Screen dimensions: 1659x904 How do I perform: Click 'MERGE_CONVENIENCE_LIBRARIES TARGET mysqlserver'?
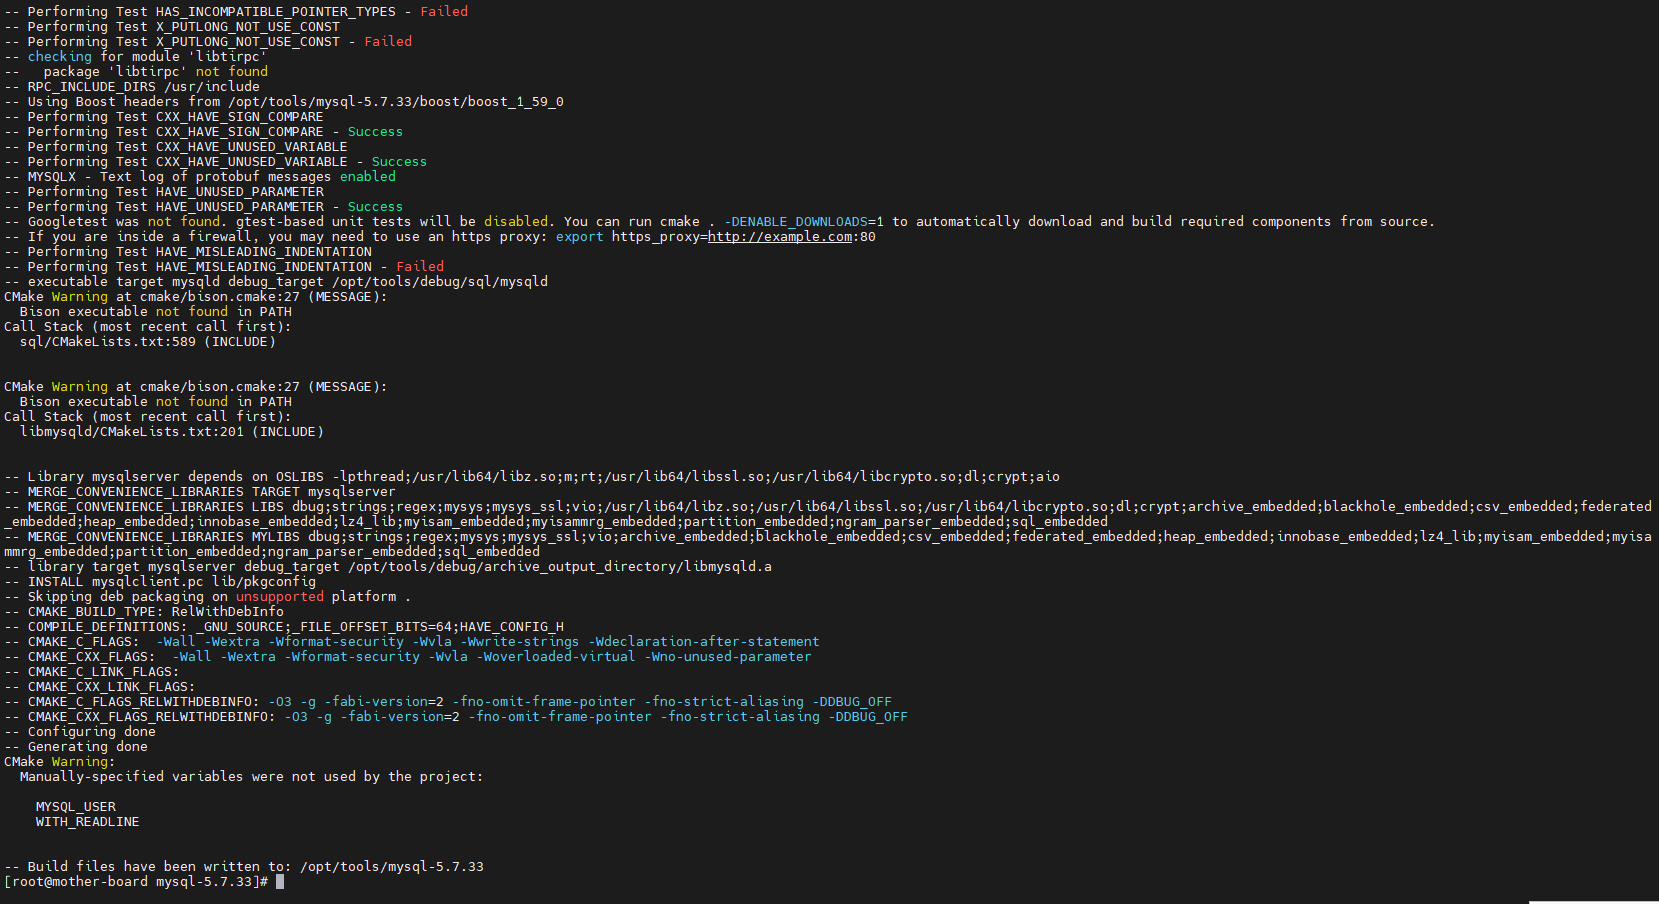tap(211, 492)
